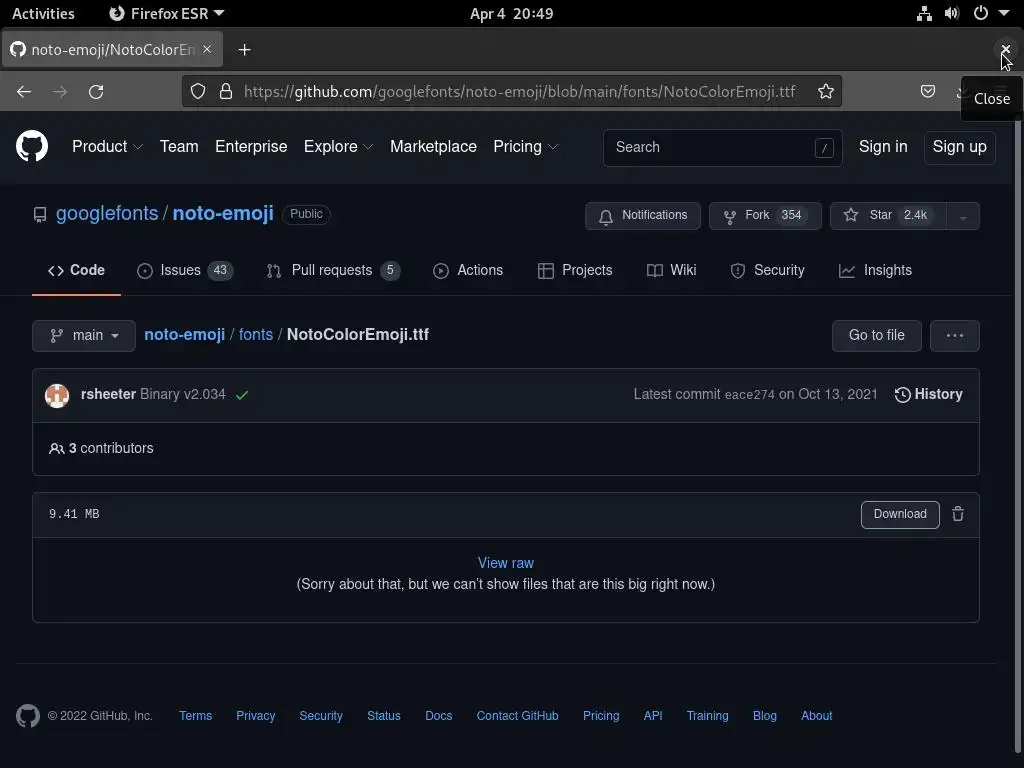Expand the Star lists dropdown arrow

pyautogui.click(x=963, y=216)
